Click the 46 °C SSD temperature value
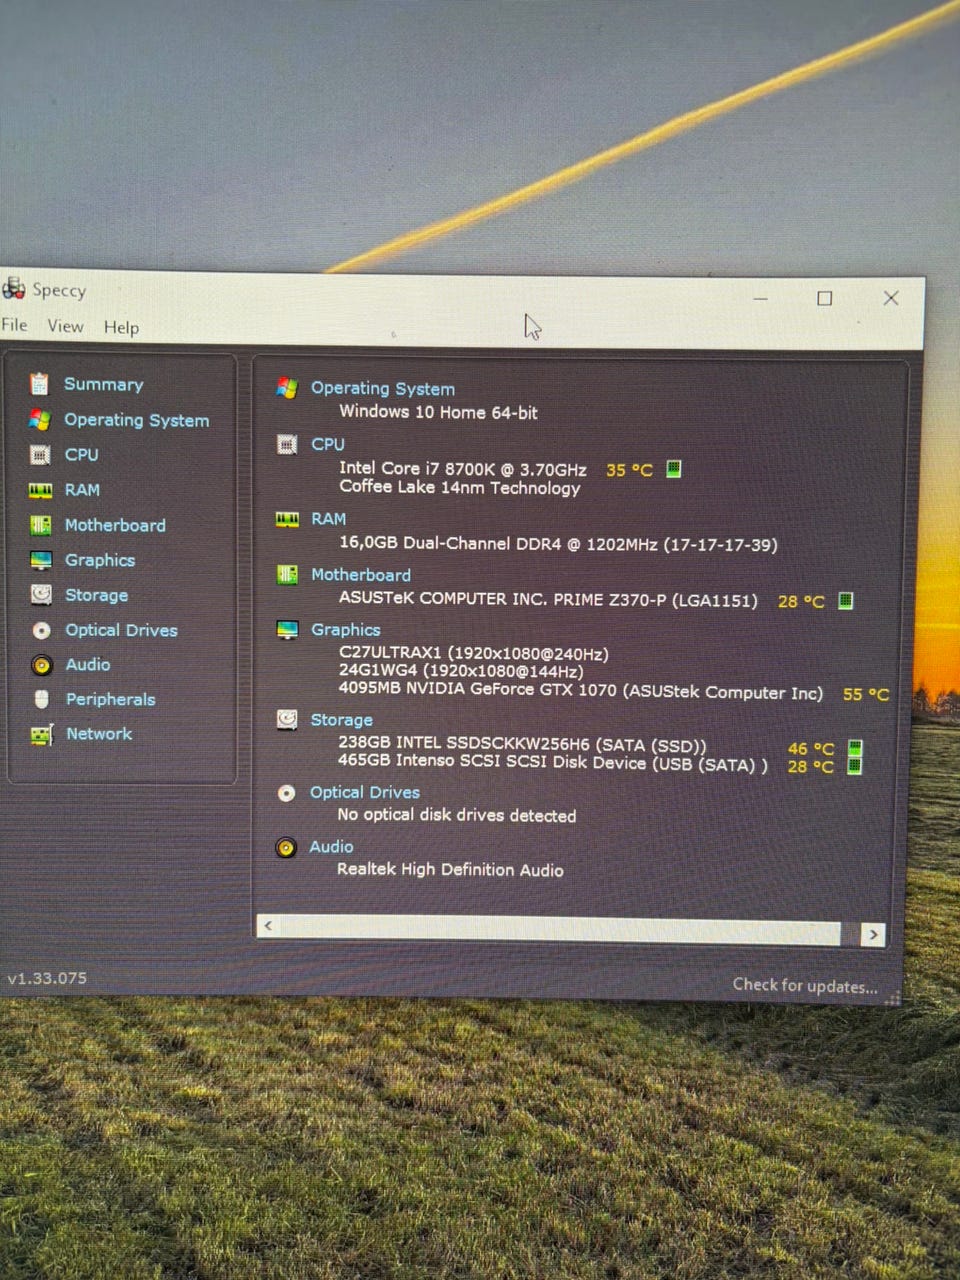The width and height of the screenshot is (960, 1280). coord(811,748)
